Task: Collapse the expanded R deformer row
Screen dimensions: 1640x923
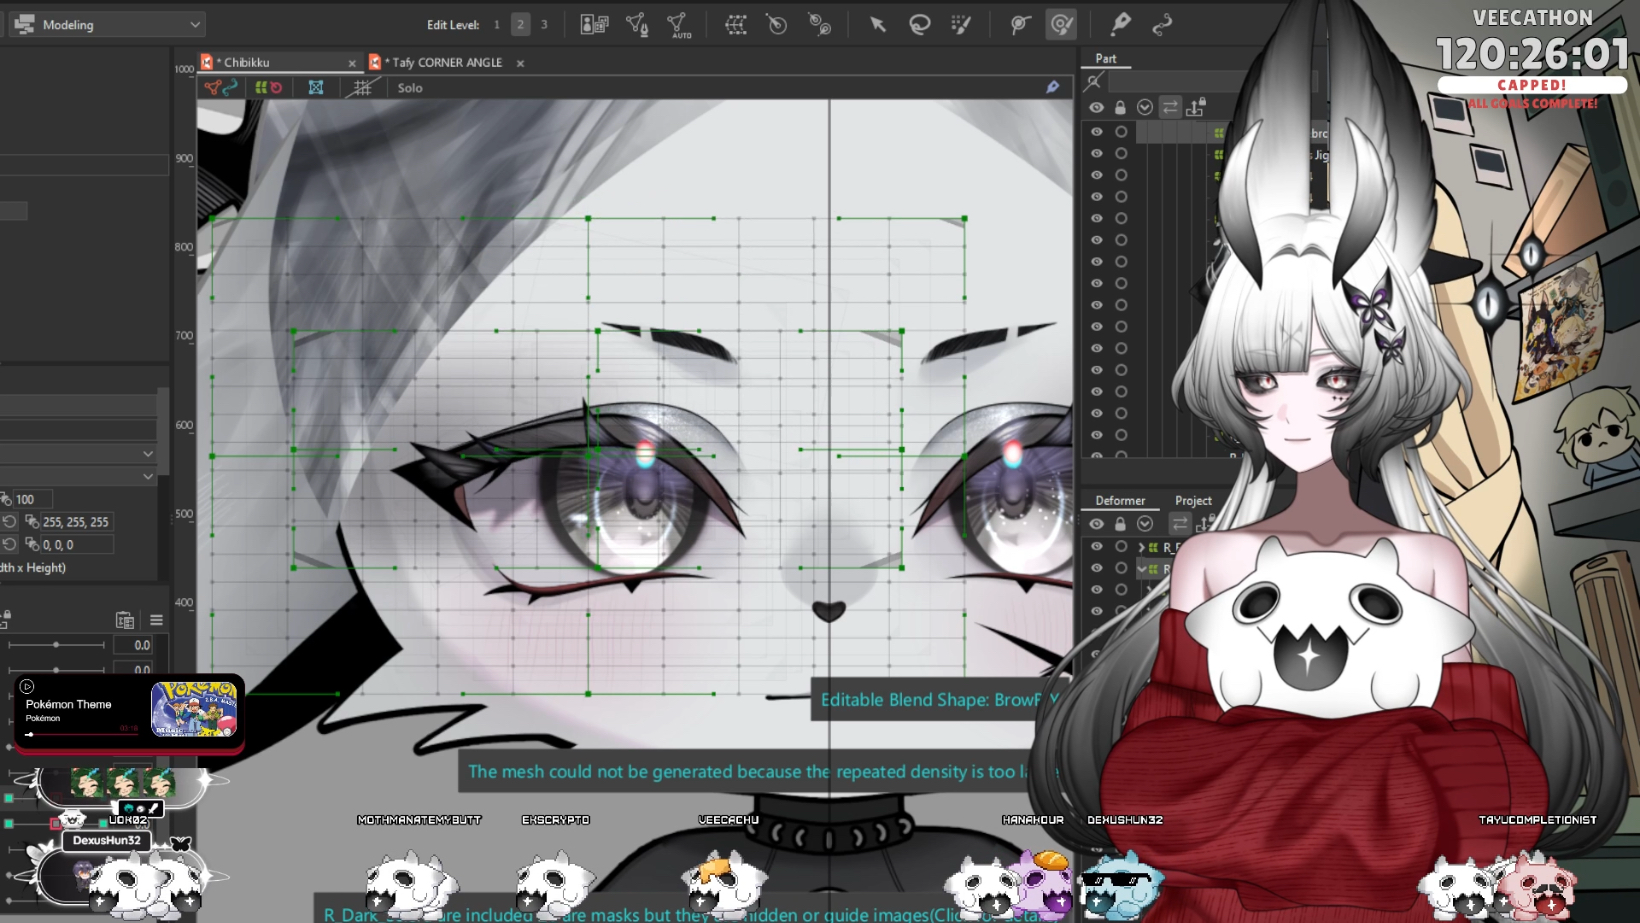Action: [1141, 569]
